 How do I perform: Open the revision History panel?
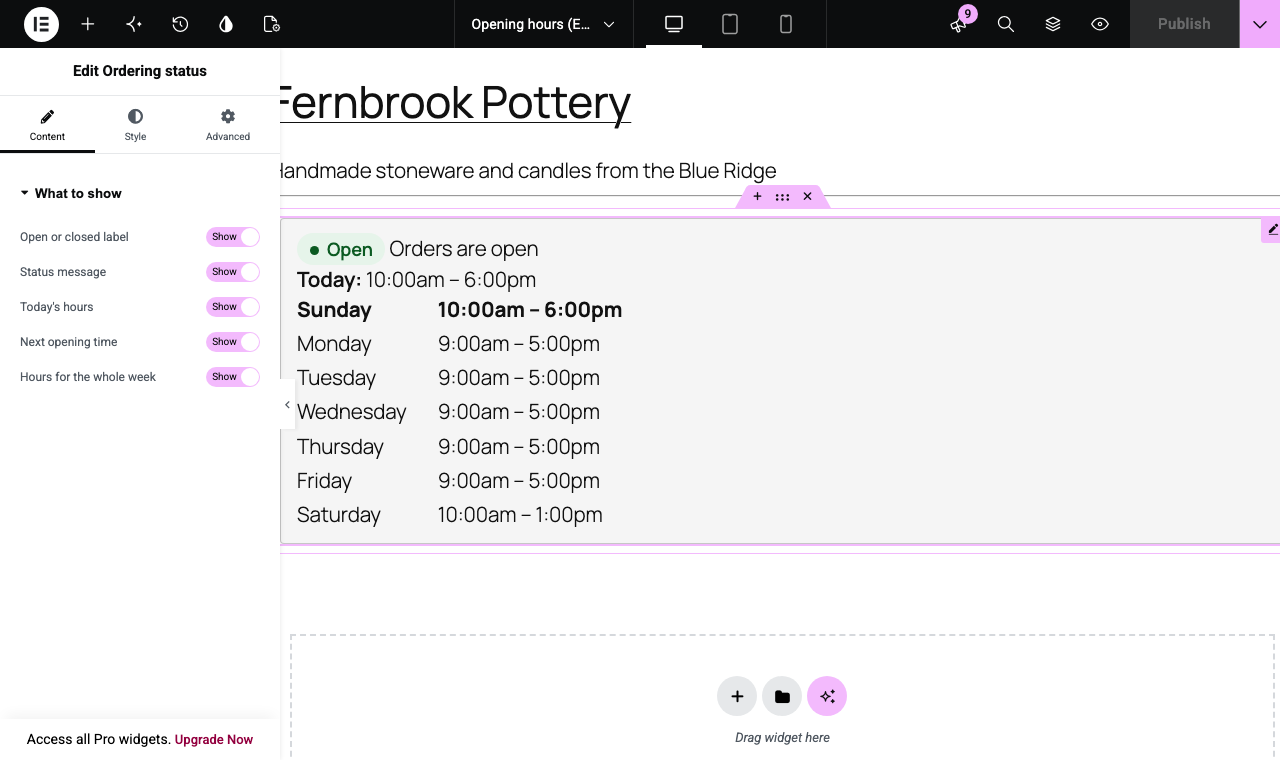(x=180, y=24)
